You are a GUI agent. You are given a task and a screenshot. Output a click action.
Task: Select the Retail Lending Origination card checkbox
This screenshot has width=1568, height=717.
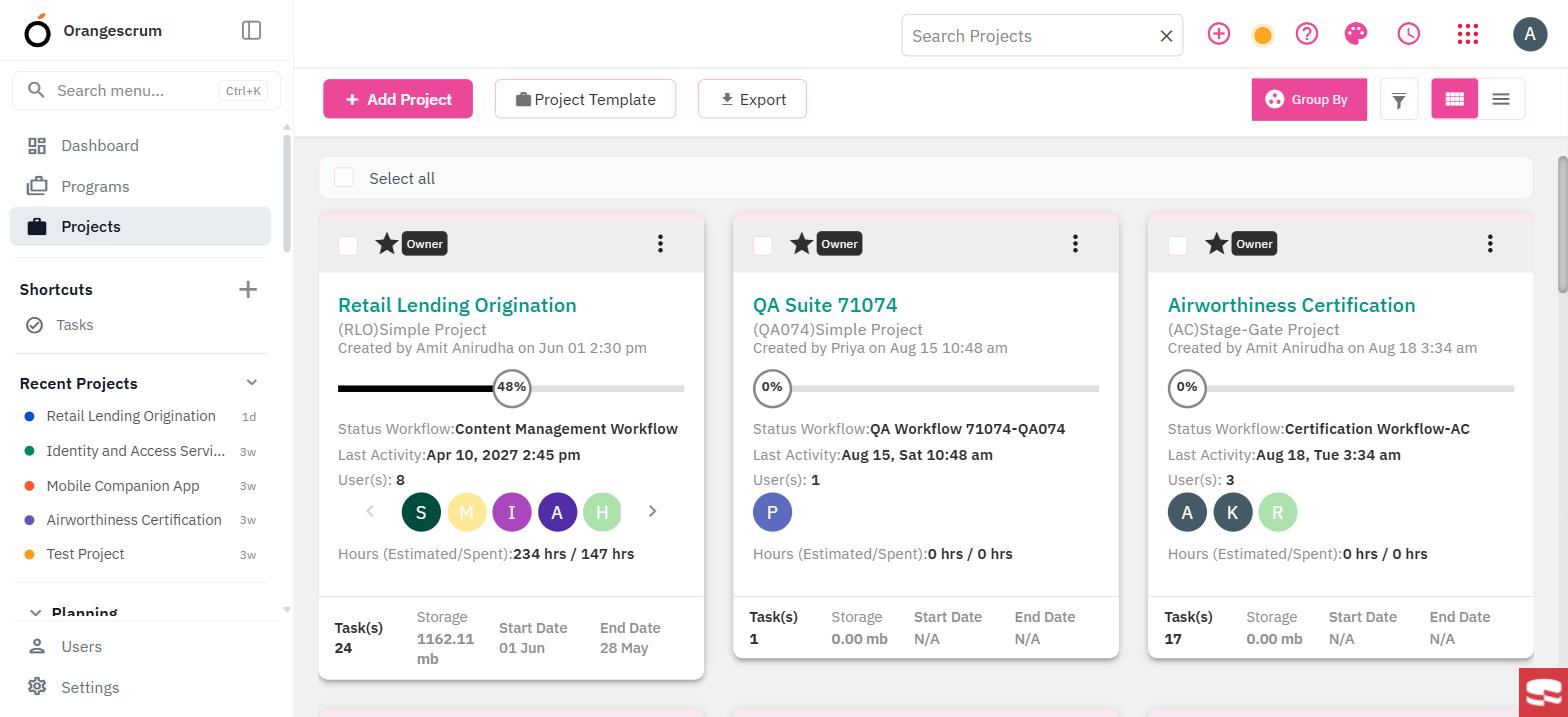click(x=348, y=245)
